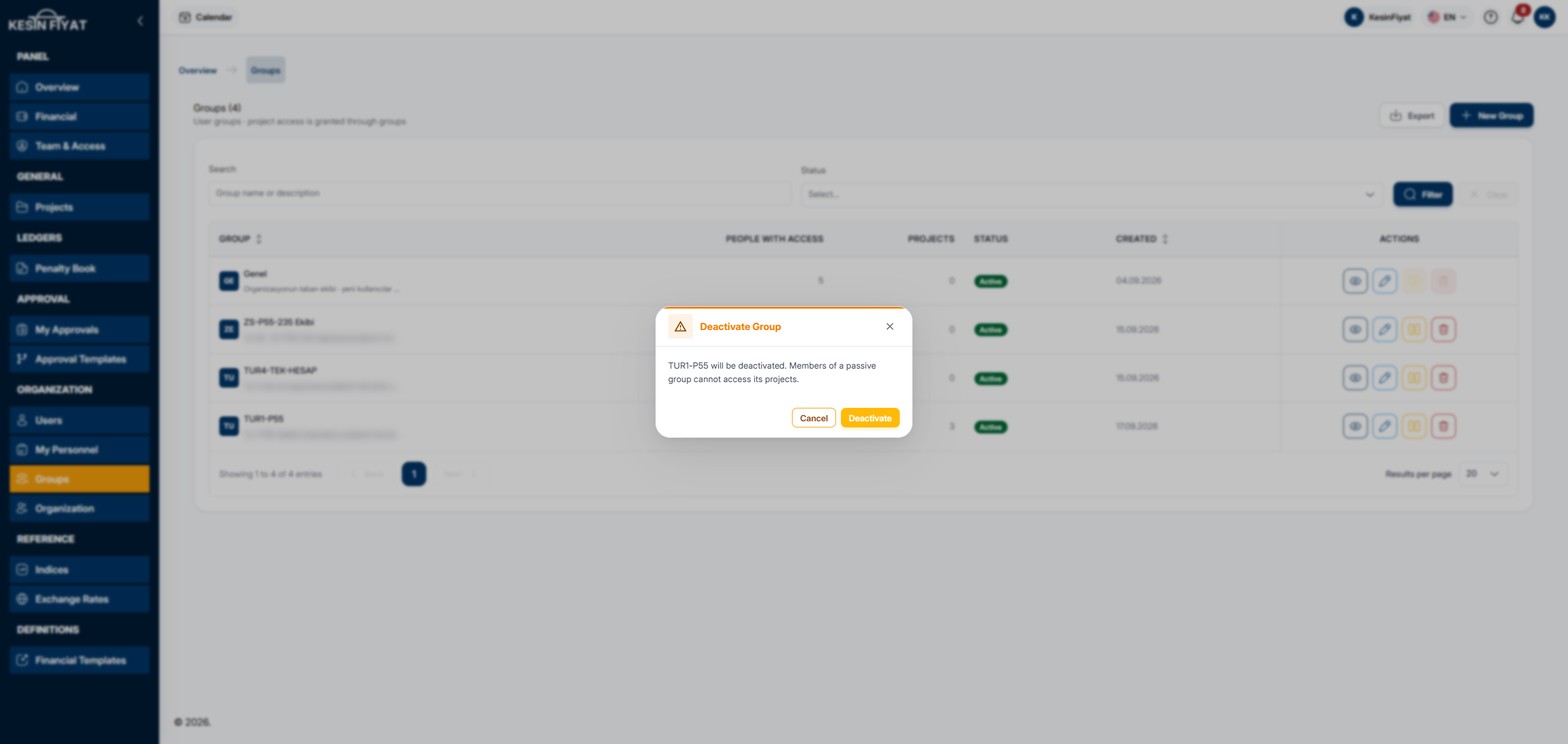Screen dimensions: 1568x744
Task: Open the Calendar from the top bar
Action: (206, 17)
